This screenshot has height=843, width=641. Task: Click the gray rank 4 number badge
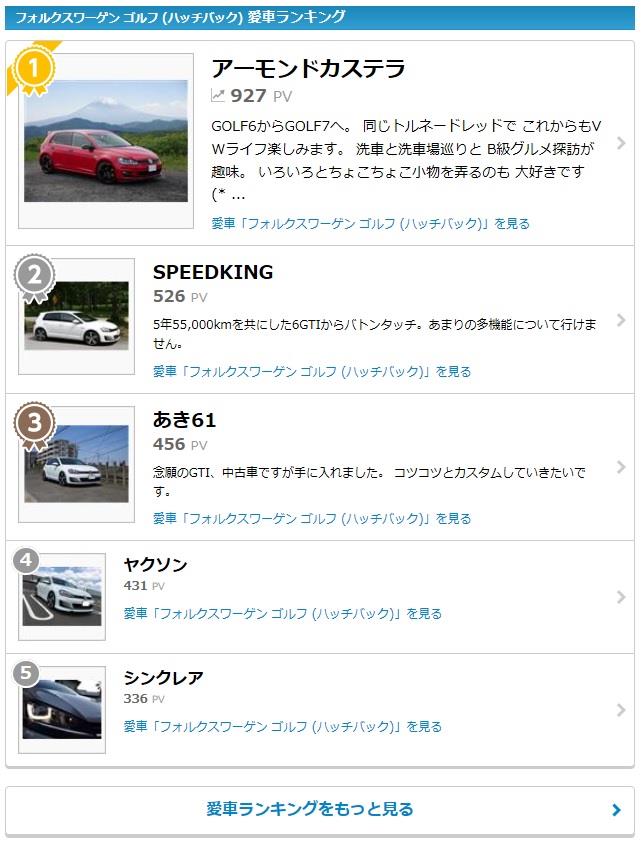[x=25, y=561]
